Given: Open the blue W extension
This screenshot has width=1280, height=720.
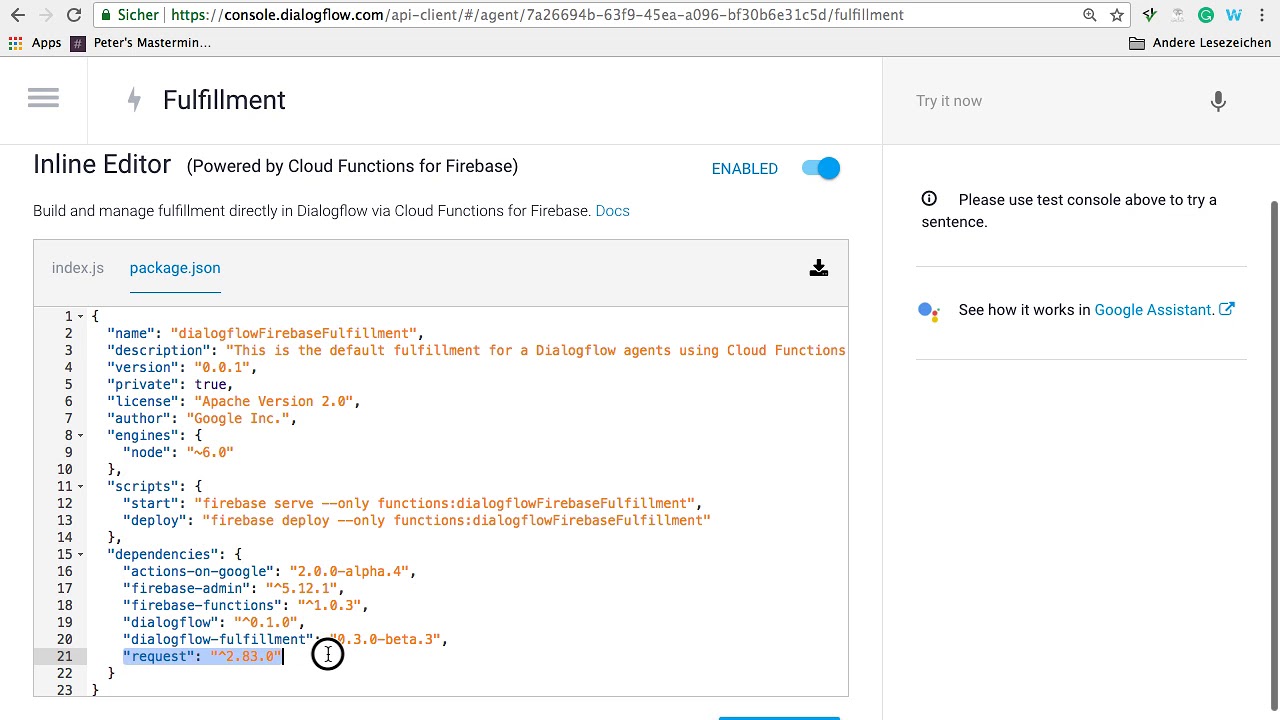Looking at the screenshot, I should pyautogui.click(x=1234, y=15).
